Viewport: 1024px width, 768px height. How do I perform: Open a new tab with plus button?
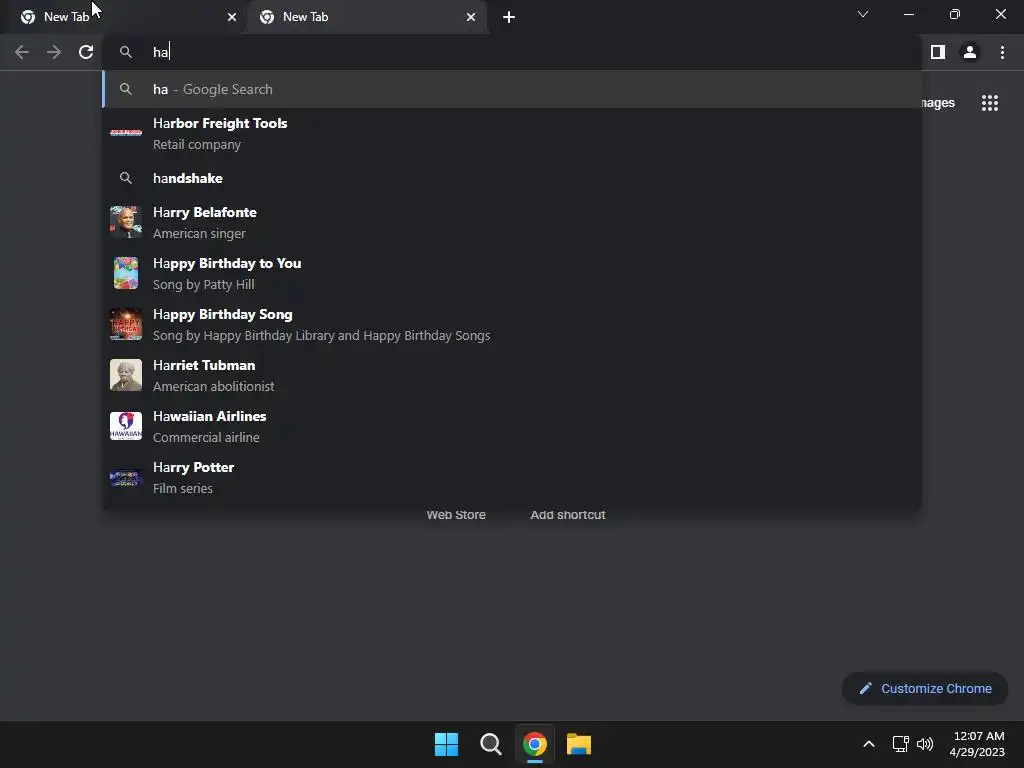[509, 17]
